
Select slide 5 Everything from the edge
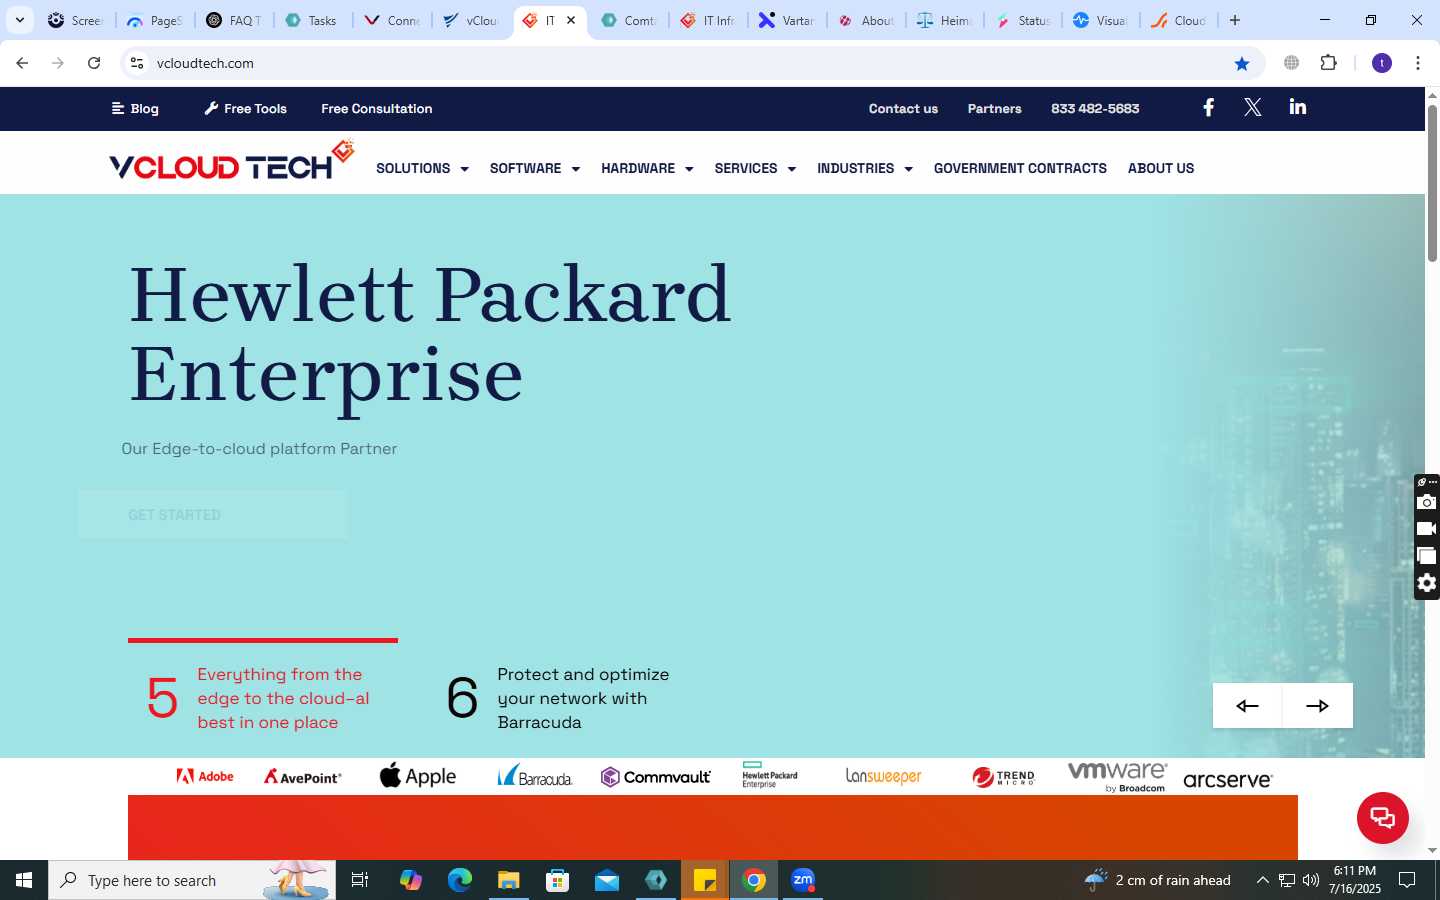click(x=263, y=697)
